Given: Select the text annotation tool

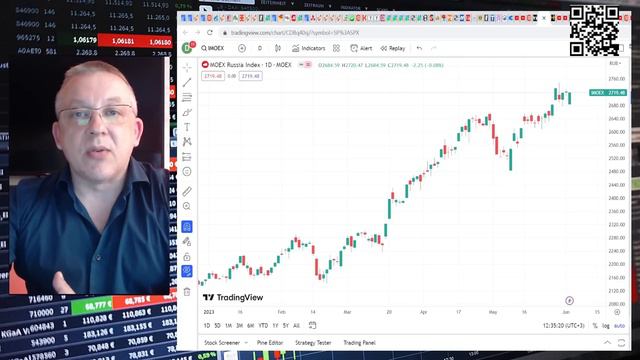Looking at the screenshot, I should [x=187, y=127].
